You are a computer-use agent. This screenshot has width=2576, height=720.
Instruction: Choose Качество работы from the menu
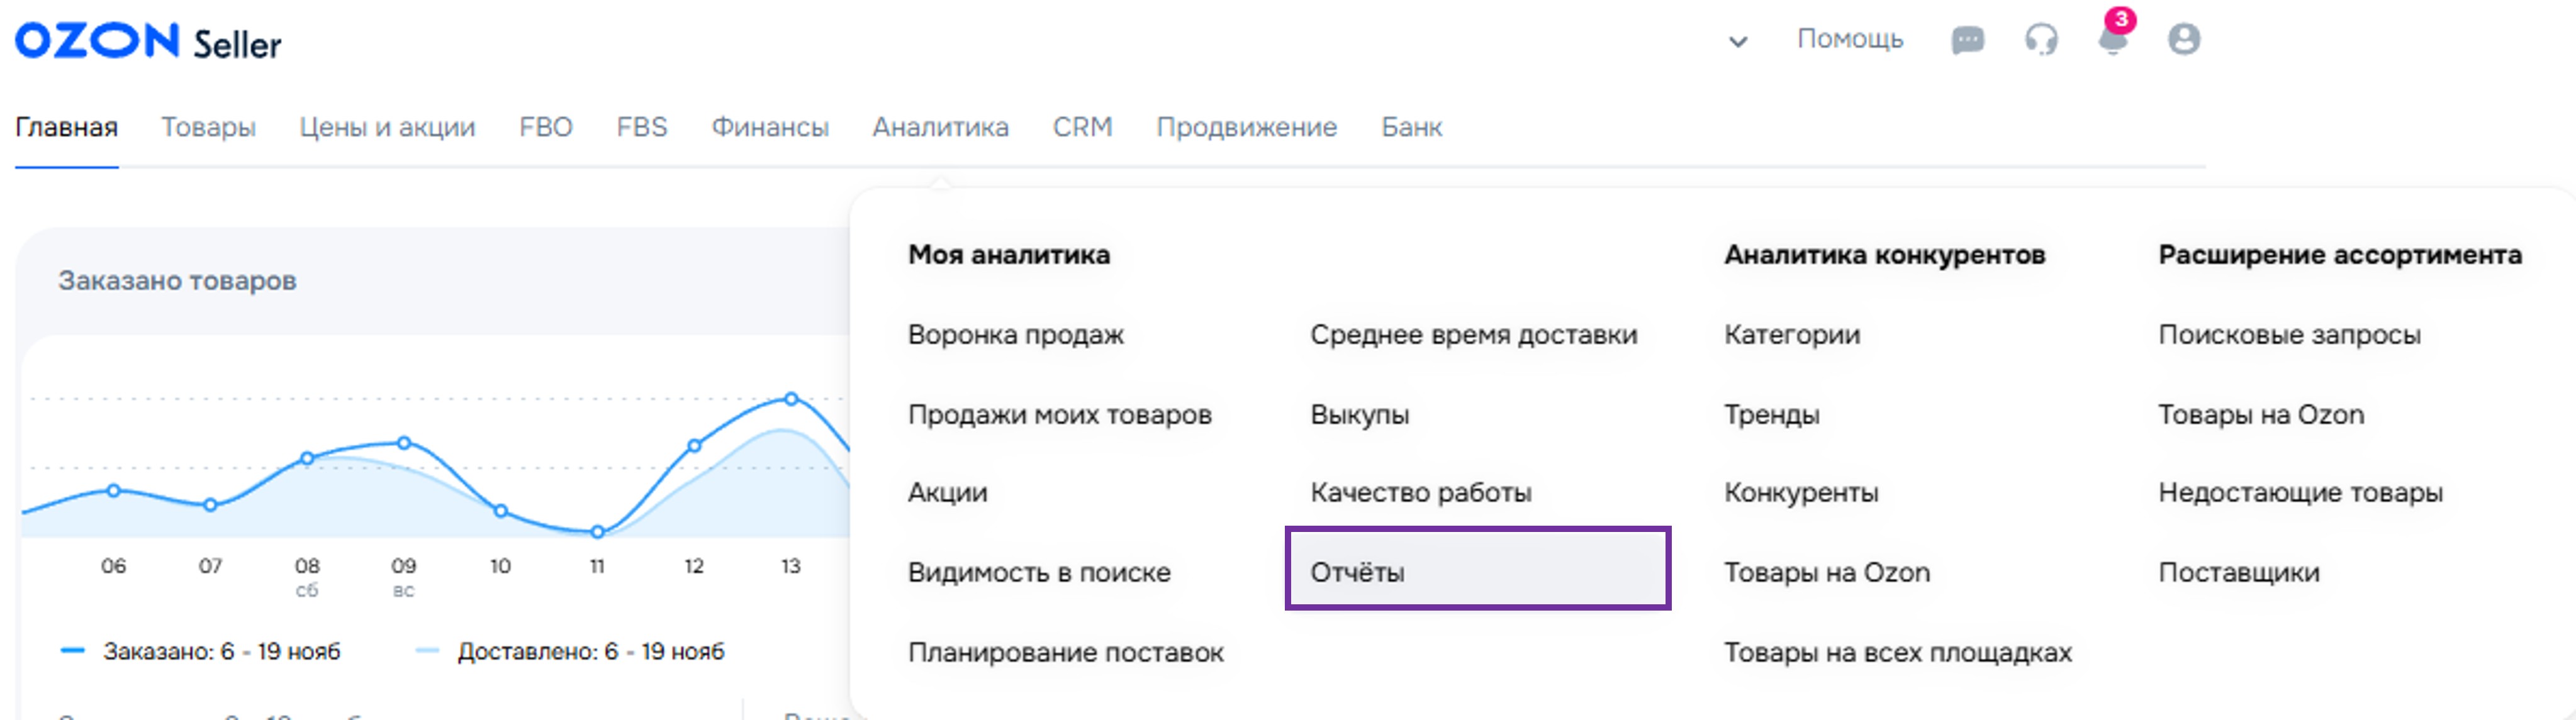(1420, 492)
